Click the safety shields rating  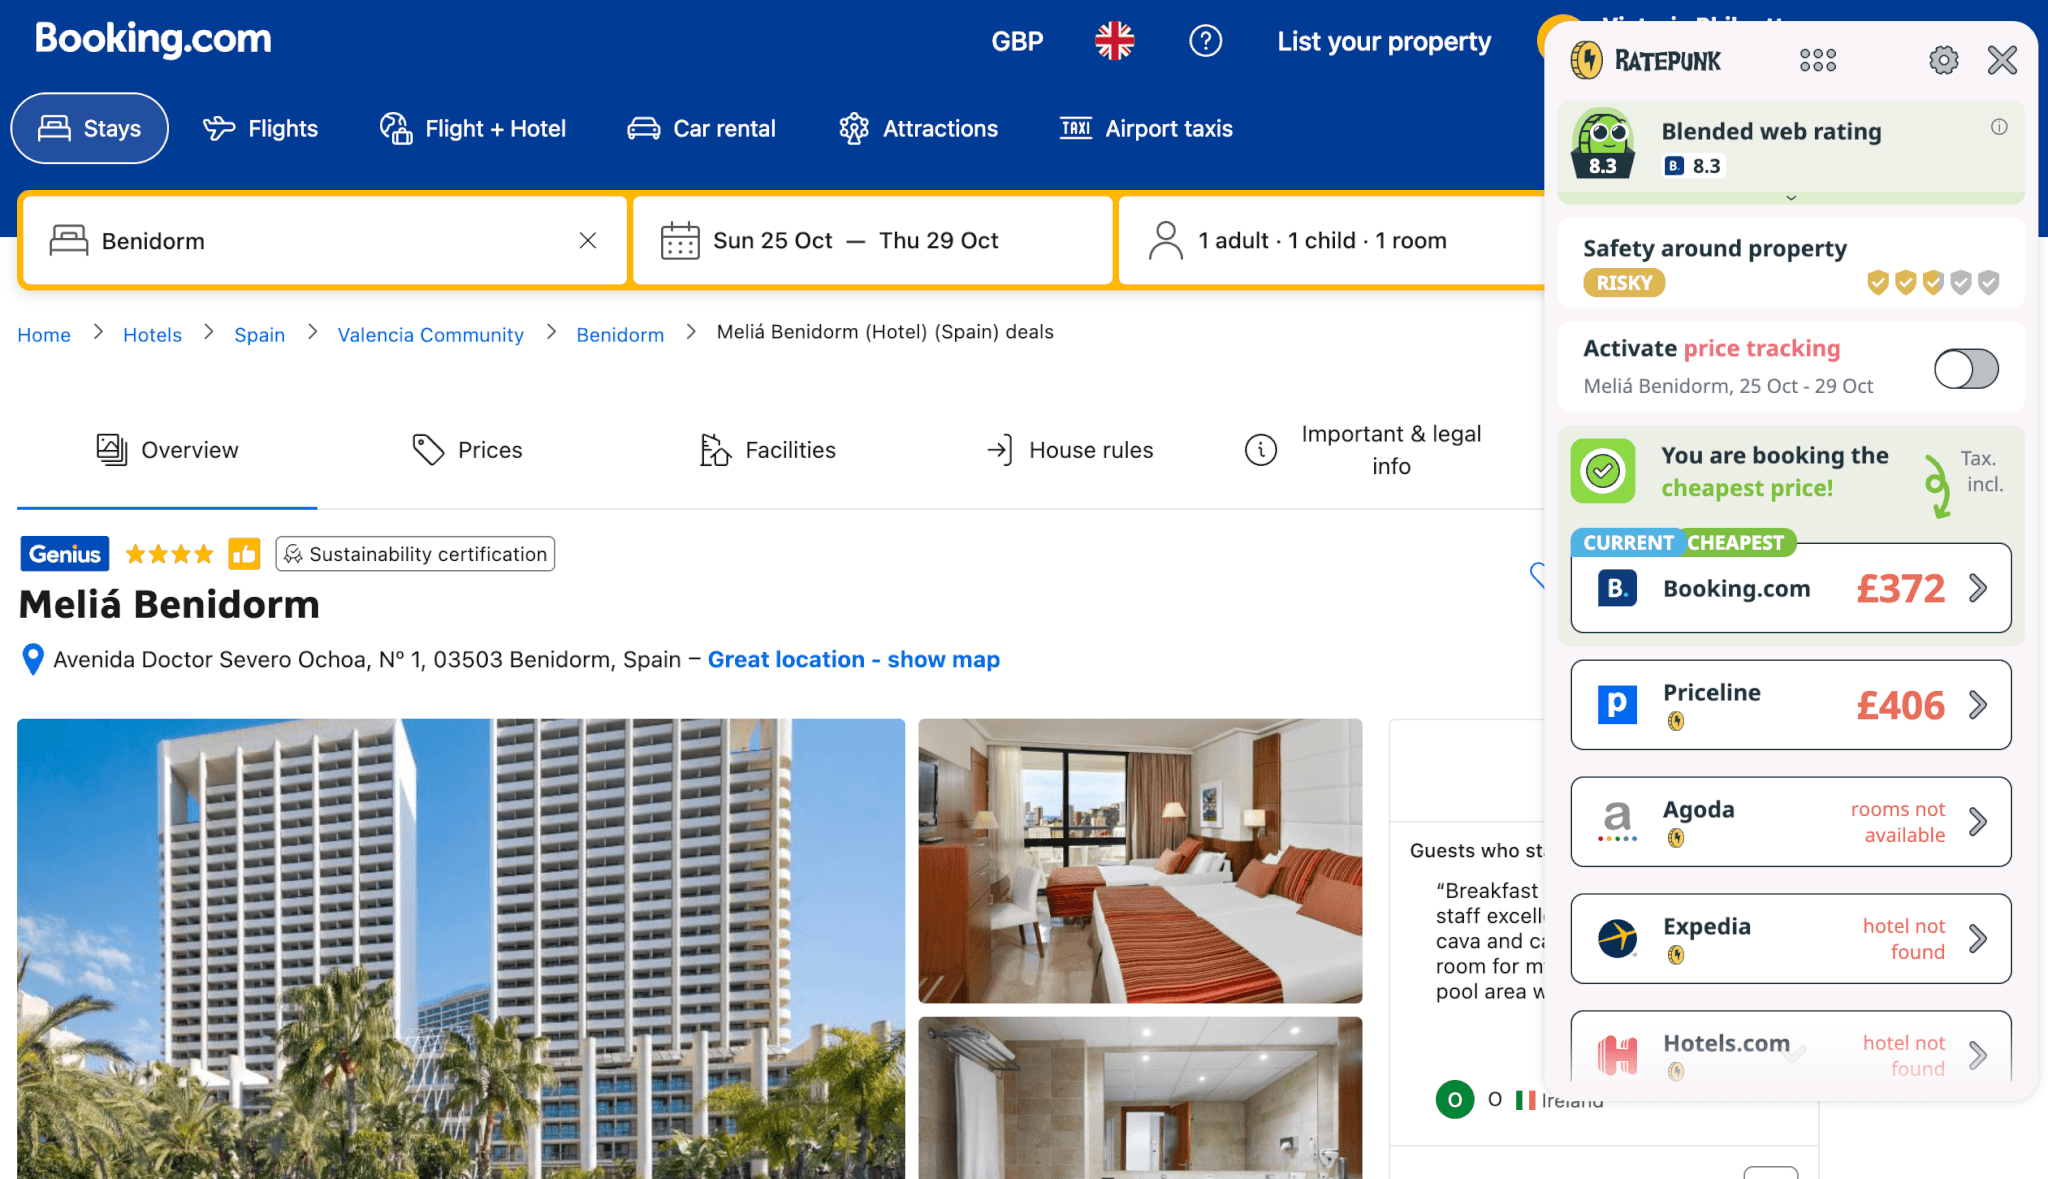pyautogui.click(x=1933, y=283)
